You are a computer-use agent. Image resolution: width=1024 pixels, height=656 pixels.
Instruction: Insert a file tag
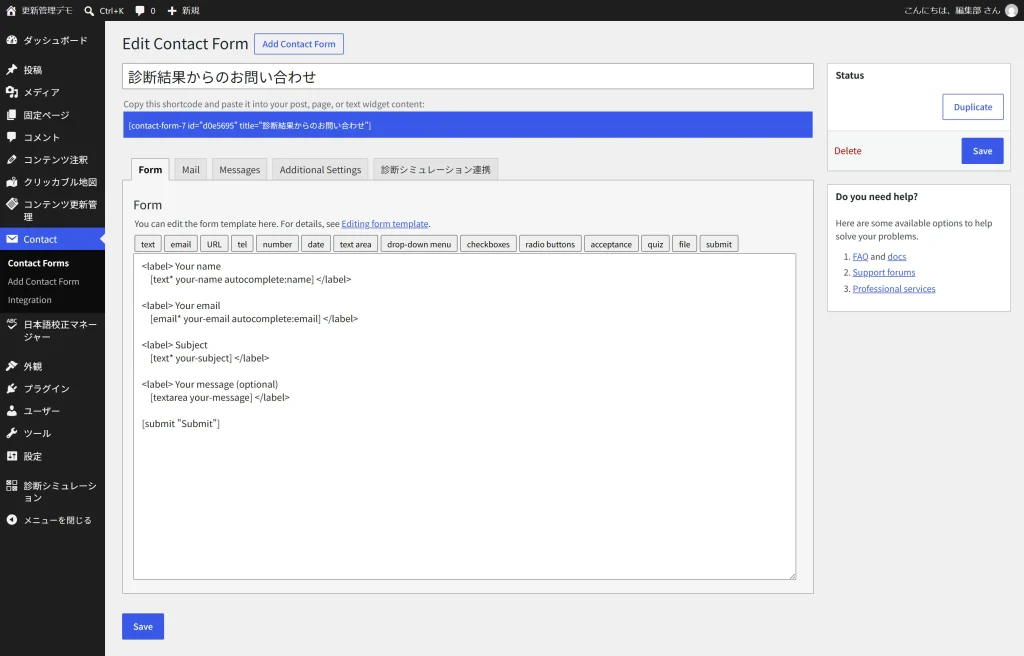pyautogui.click(x=684, y=244)
